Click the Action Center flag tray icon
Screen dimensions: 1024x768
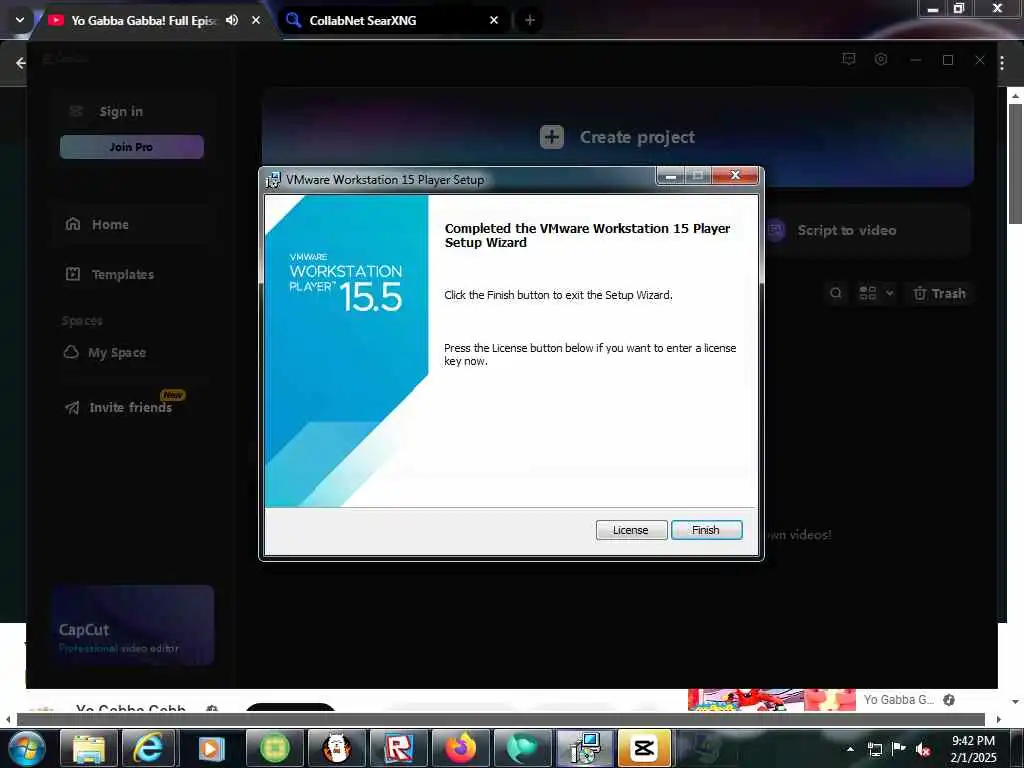(x=899, y=749)
